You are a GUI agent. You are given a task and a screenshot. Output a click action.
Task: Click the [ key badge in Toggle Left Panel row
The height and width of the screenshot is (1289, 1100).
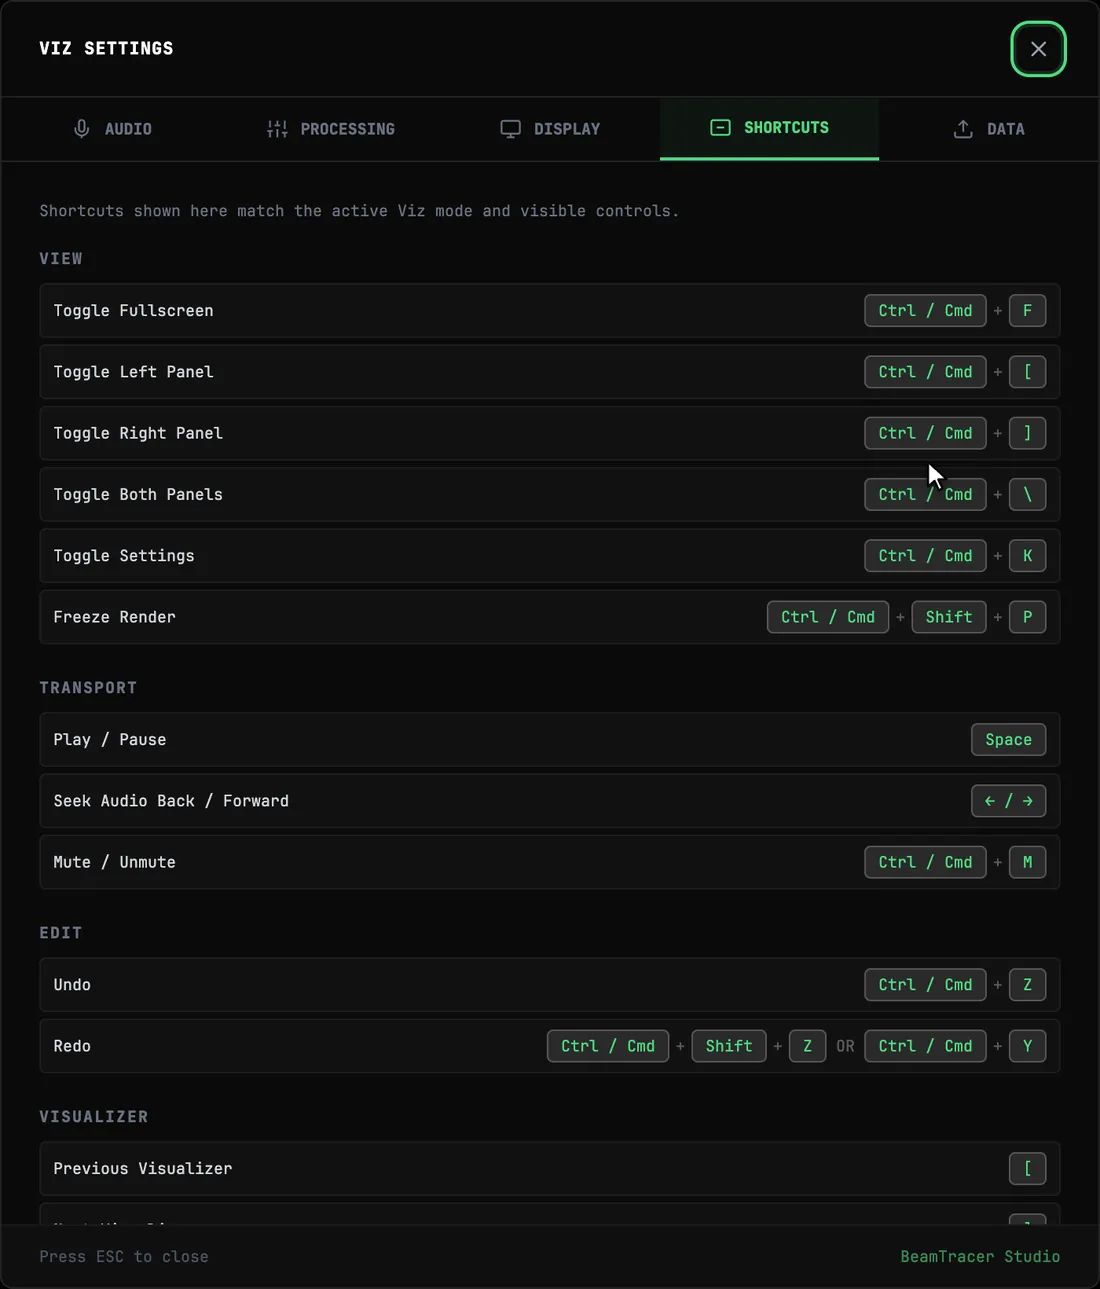(x=1027, y=372)
